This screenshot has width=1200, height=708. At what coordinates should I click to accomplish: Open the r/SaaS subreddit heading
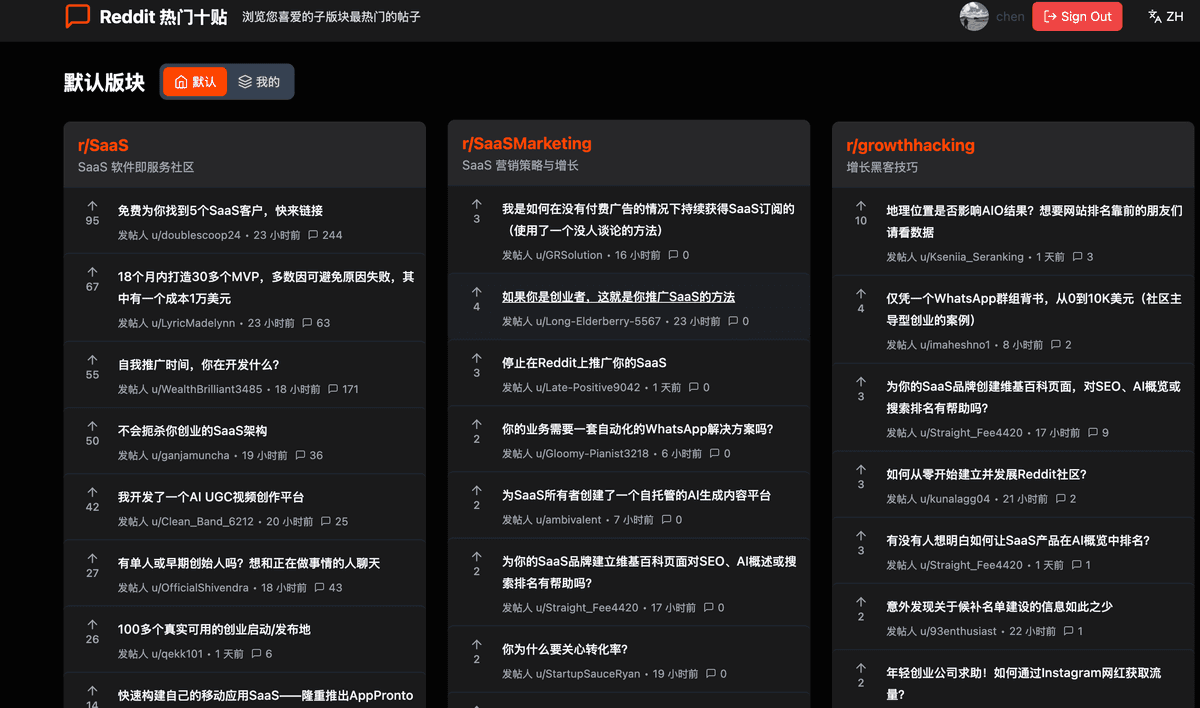click(103, 146)
